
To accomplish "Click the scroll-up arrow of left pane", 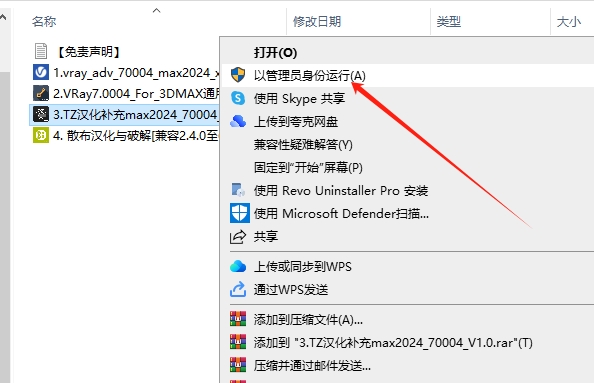I will pyautogui.click(x=3, y=17).
